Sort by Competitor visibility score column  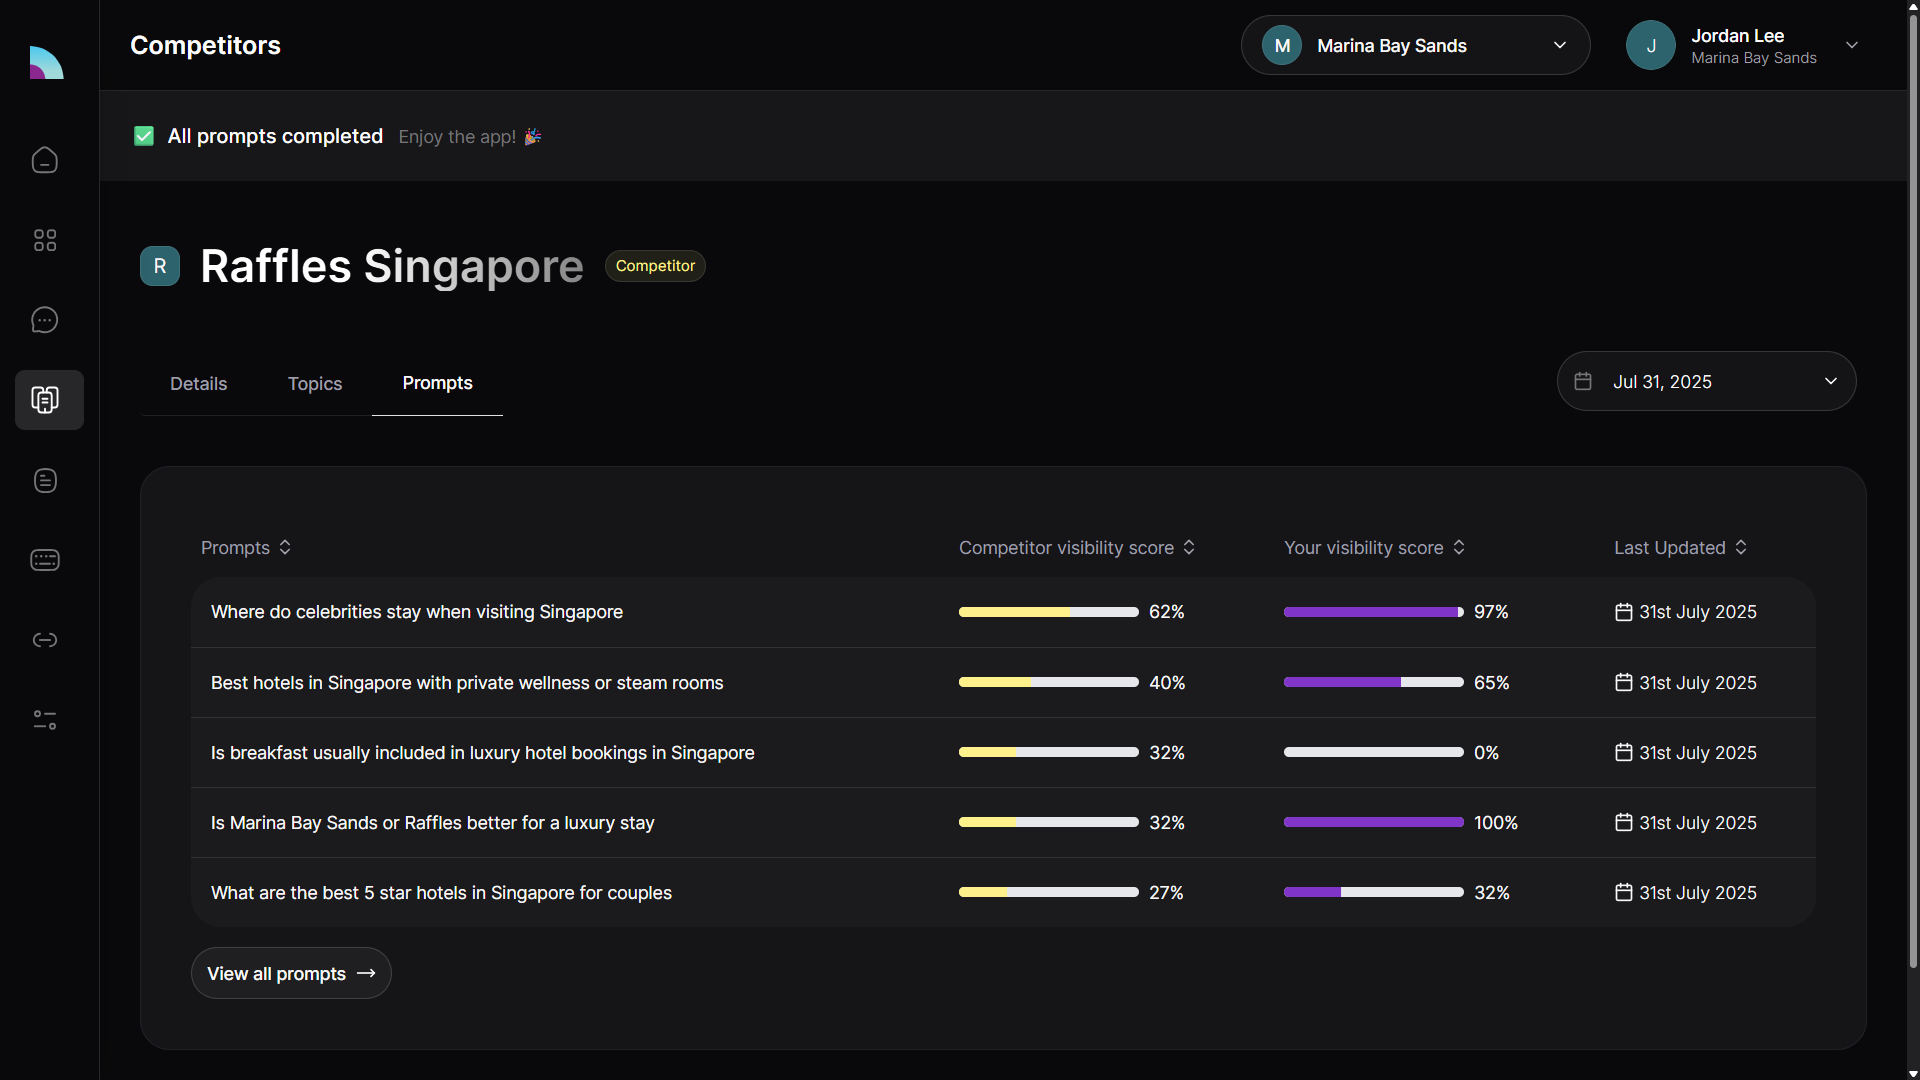tap(1076, 548)
